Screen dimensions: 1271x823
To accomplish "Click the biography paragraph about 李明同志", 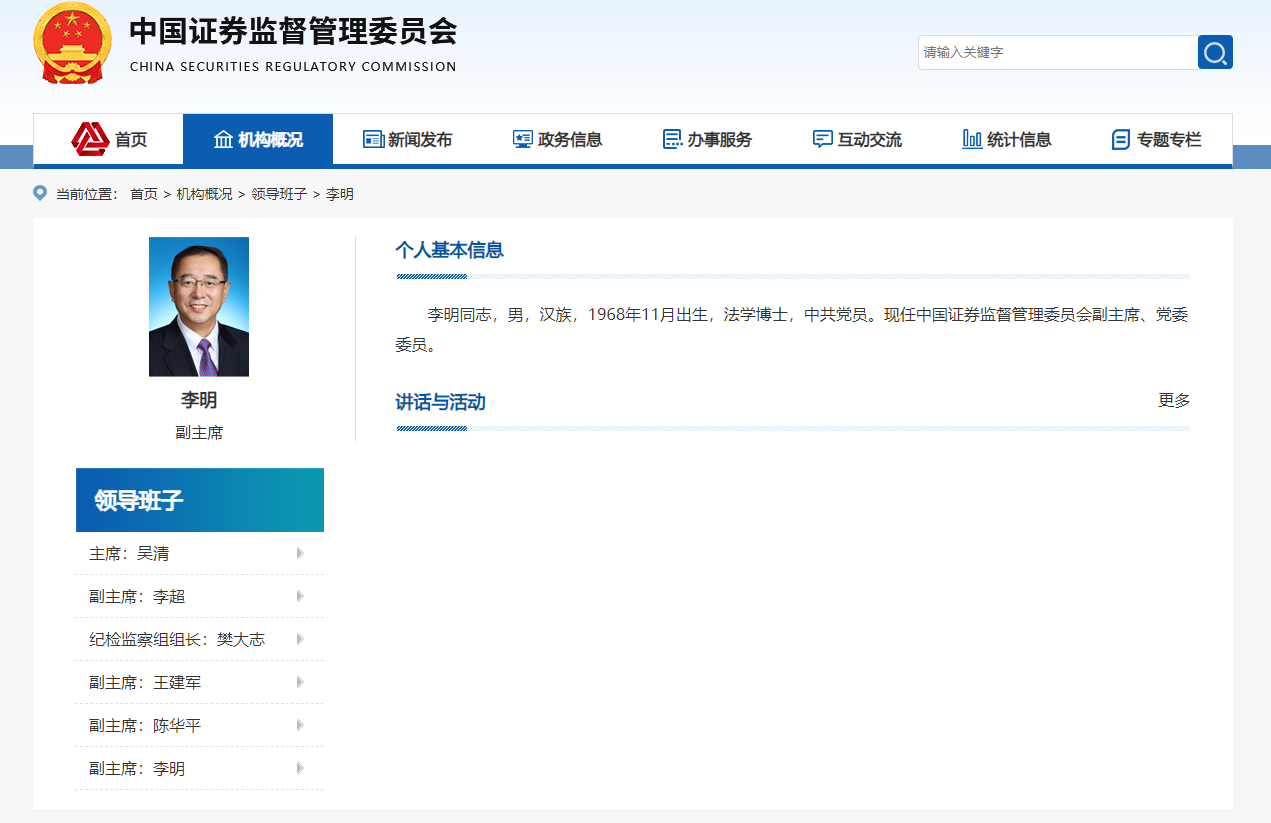I will click(x=792, y=330).
